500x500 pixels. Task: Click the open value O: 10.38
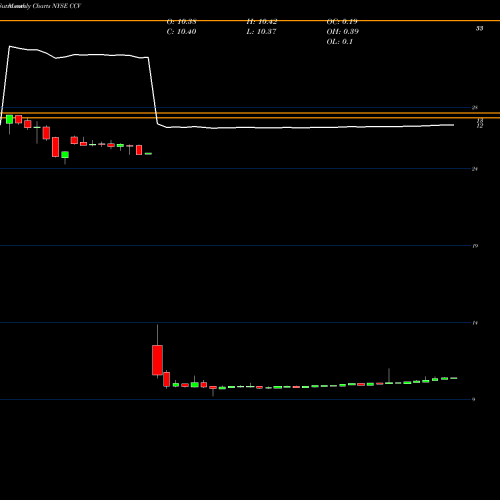[181, 22]
